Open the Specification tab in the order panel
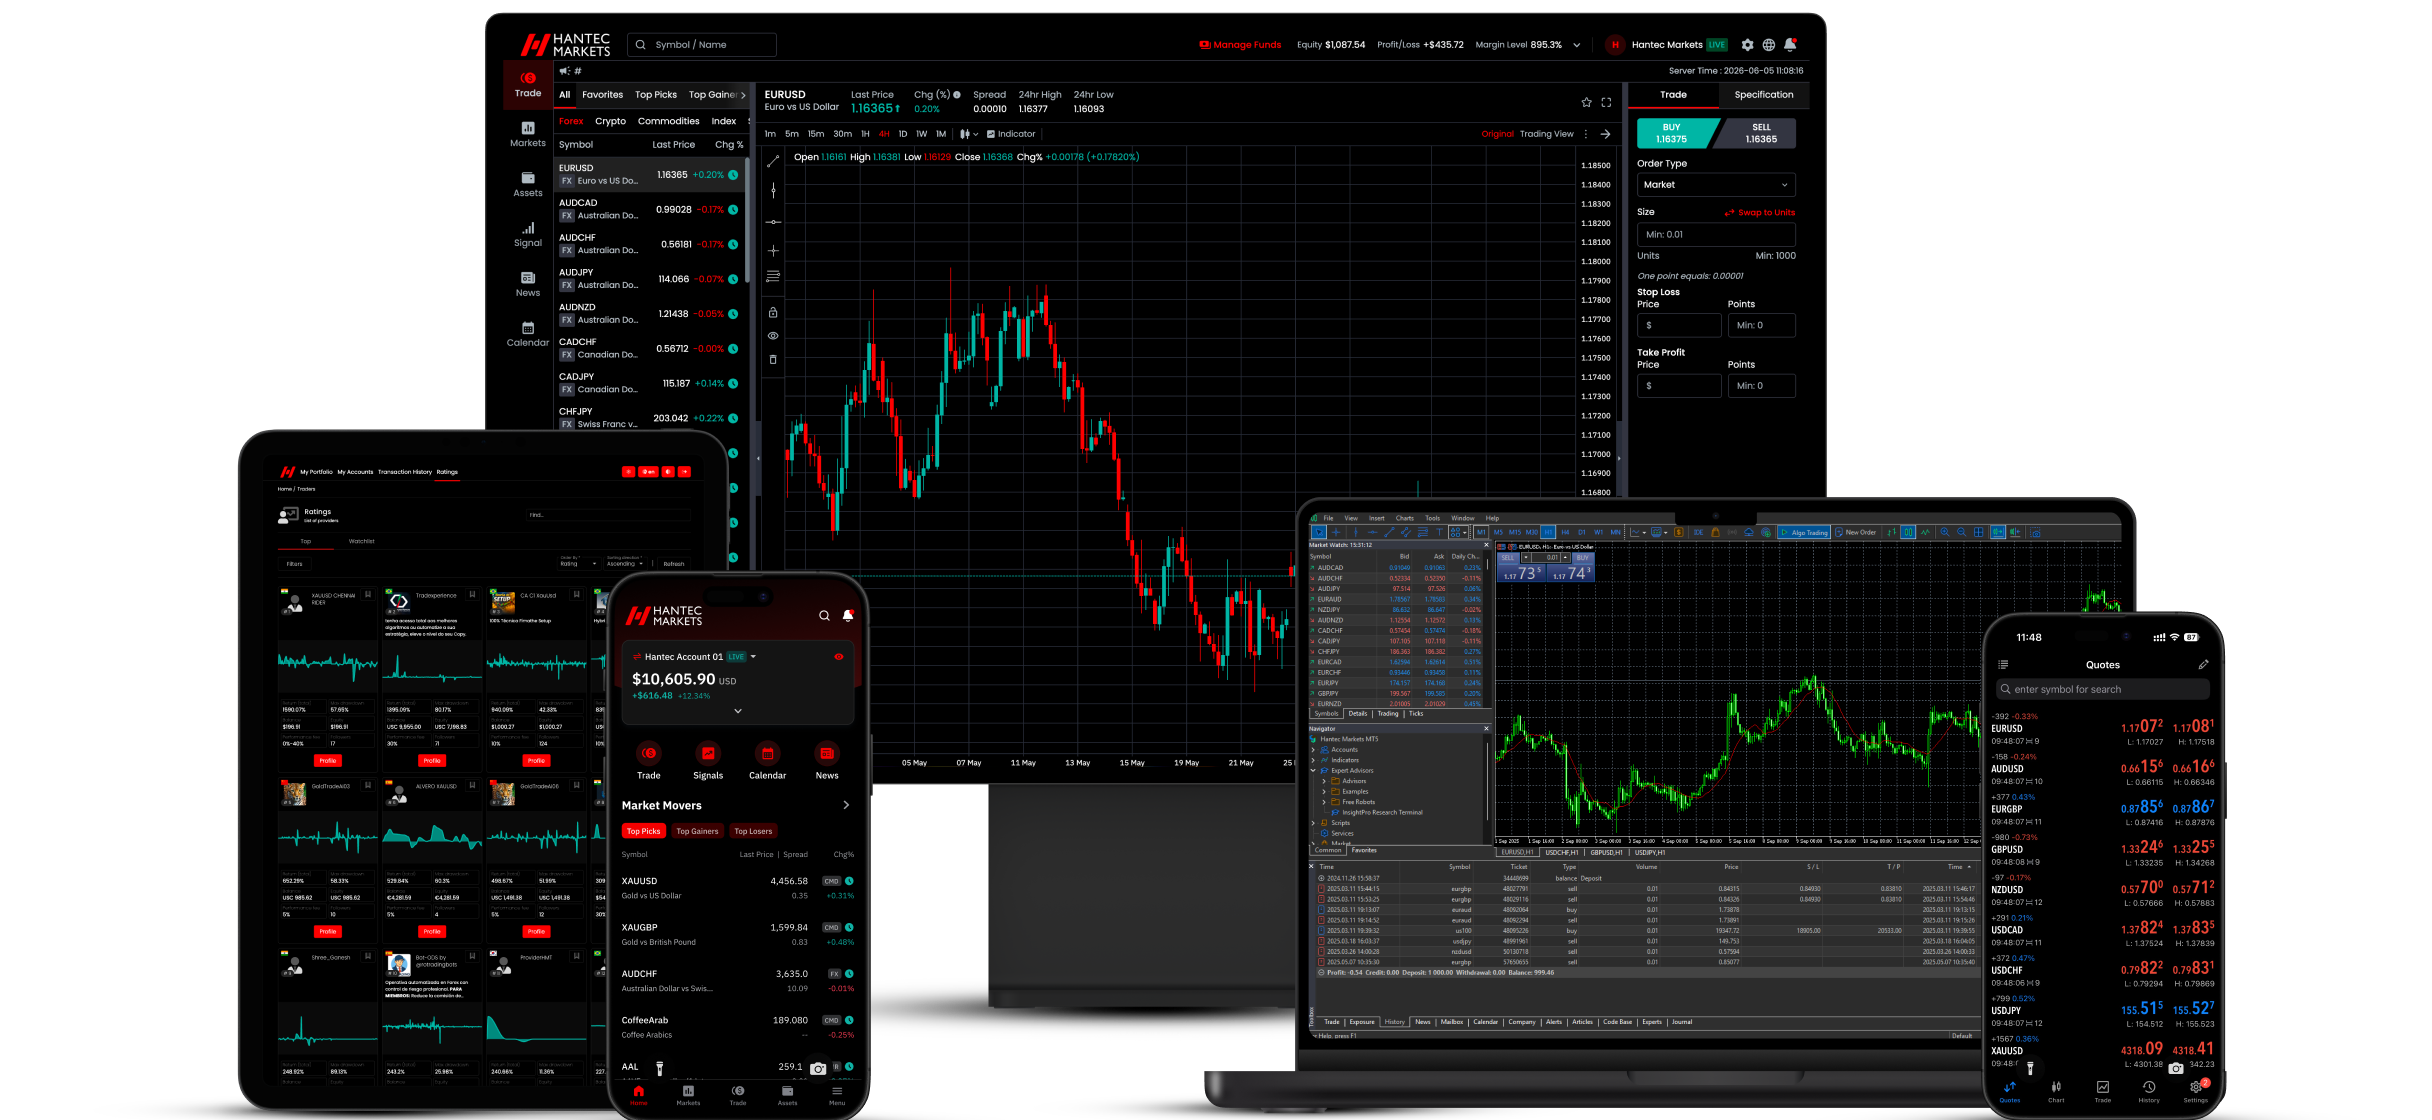This screenshot has height=1120, width=2432. [1763, 95]
